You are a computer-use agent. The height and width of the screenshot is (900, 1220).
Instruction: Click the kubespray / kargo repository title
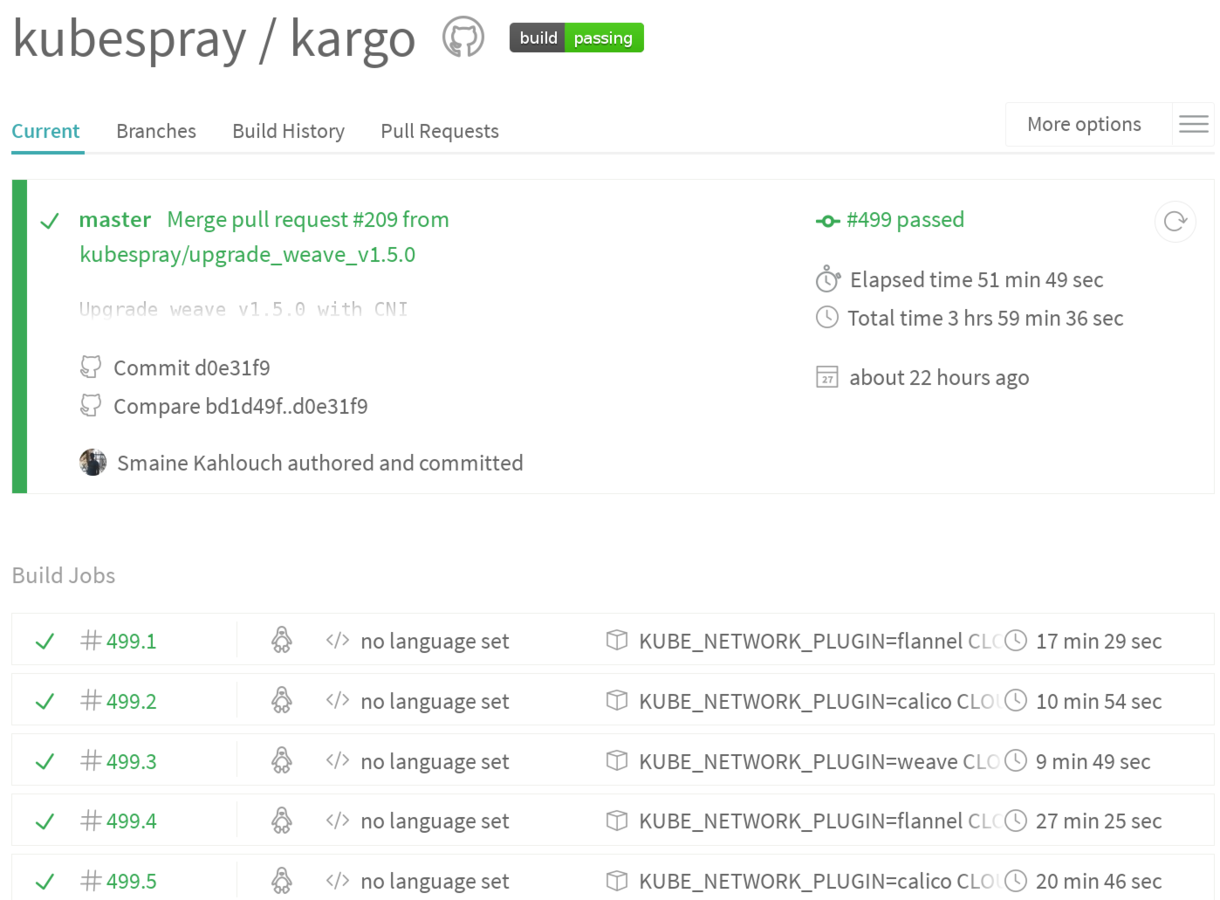click(214, 38)
